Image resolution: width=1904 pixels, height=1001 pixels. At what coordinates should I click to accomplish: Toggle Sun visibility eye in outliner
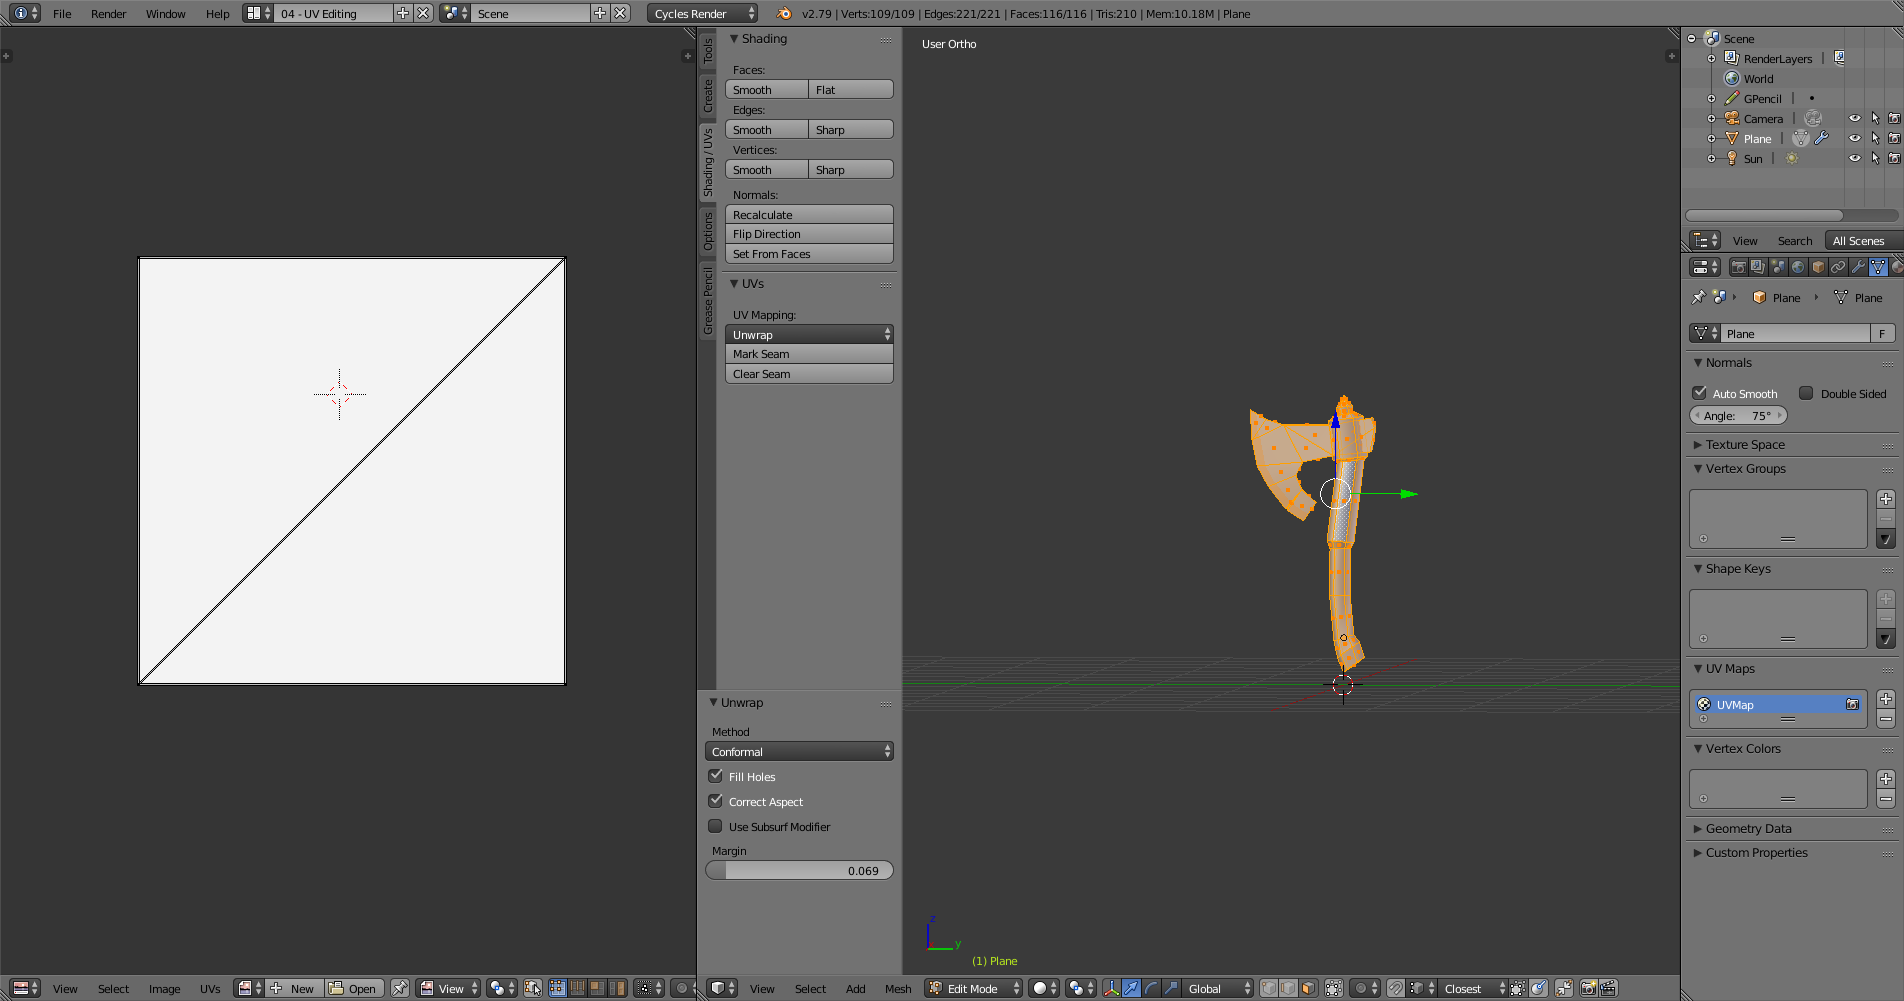[x=1855, y=158]
